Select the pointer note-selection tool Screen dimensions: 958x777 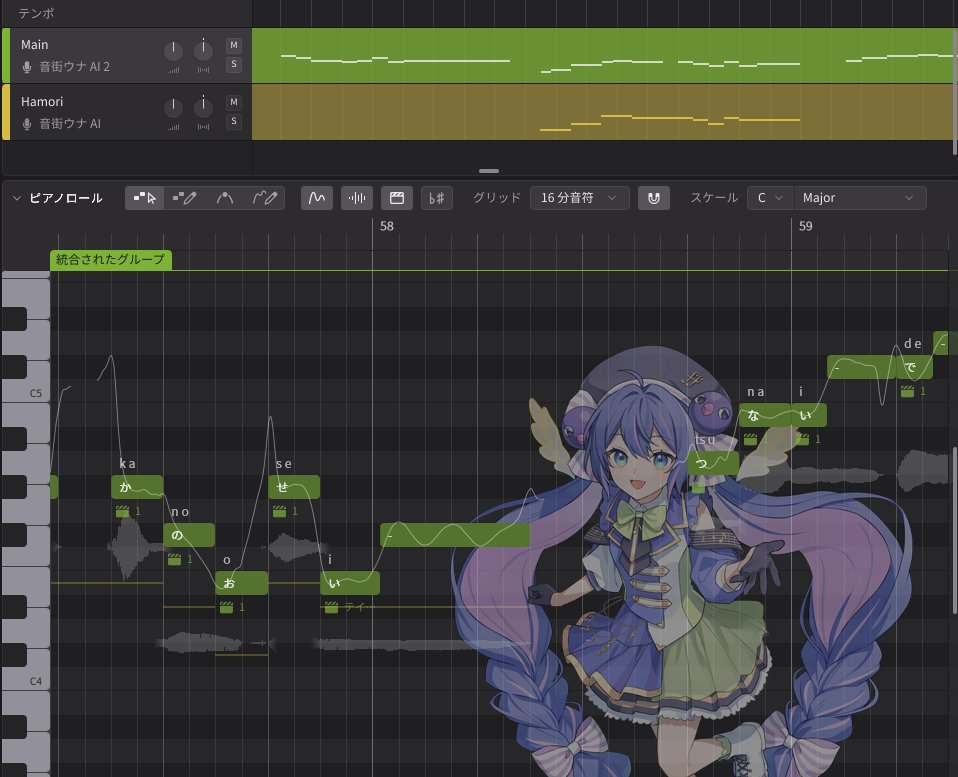(x=145, y=198)
